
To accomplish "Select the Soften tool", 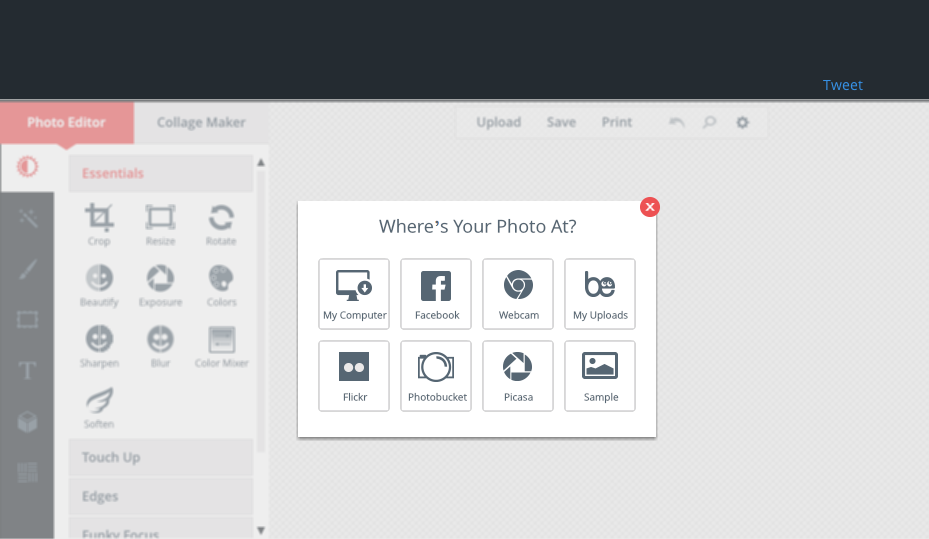I will click(x=99, y=408).
